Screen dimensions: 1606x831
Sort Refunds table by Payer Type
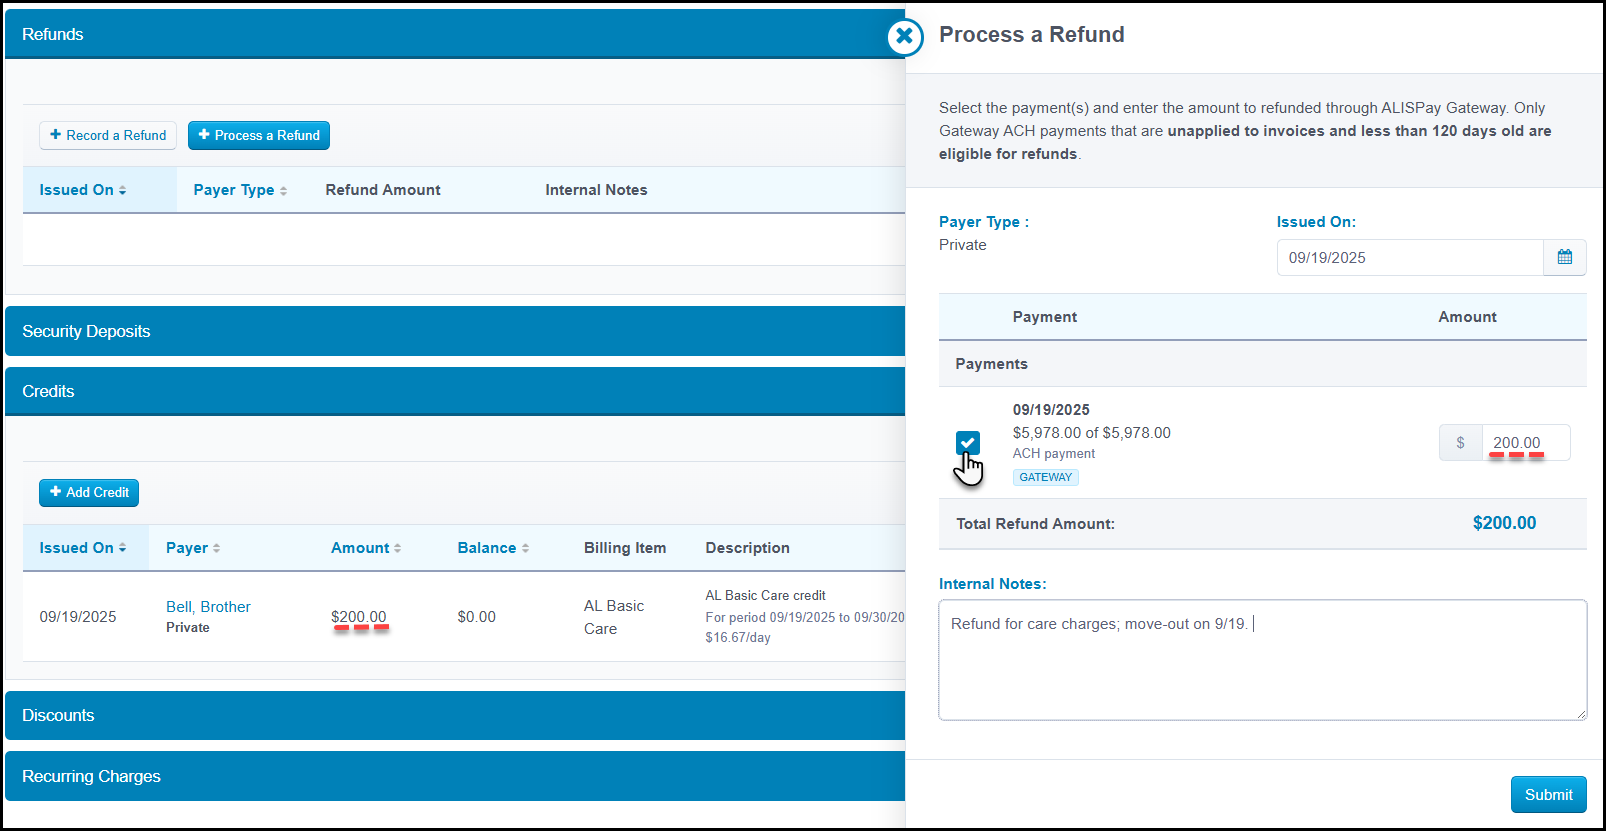click(240, 190)
